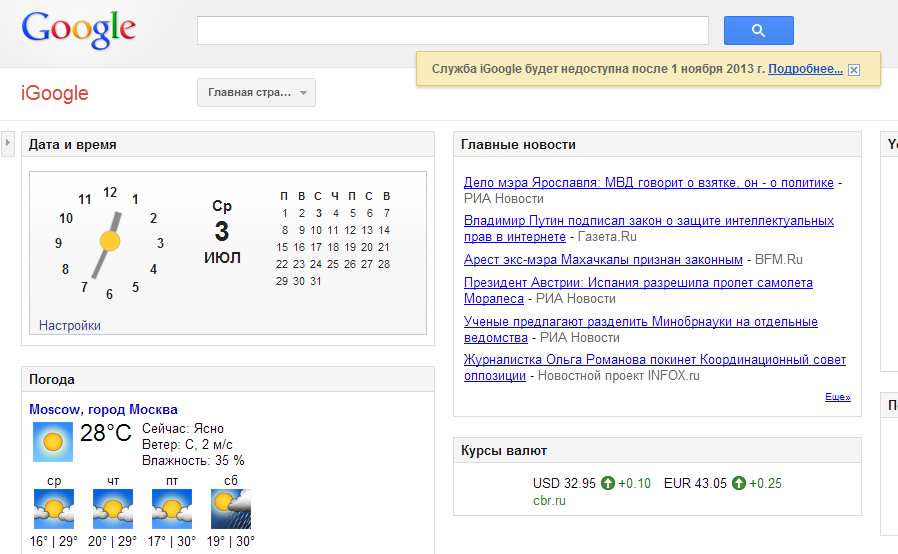Click Wednesday's 16° | 29° temperatures

53,541
